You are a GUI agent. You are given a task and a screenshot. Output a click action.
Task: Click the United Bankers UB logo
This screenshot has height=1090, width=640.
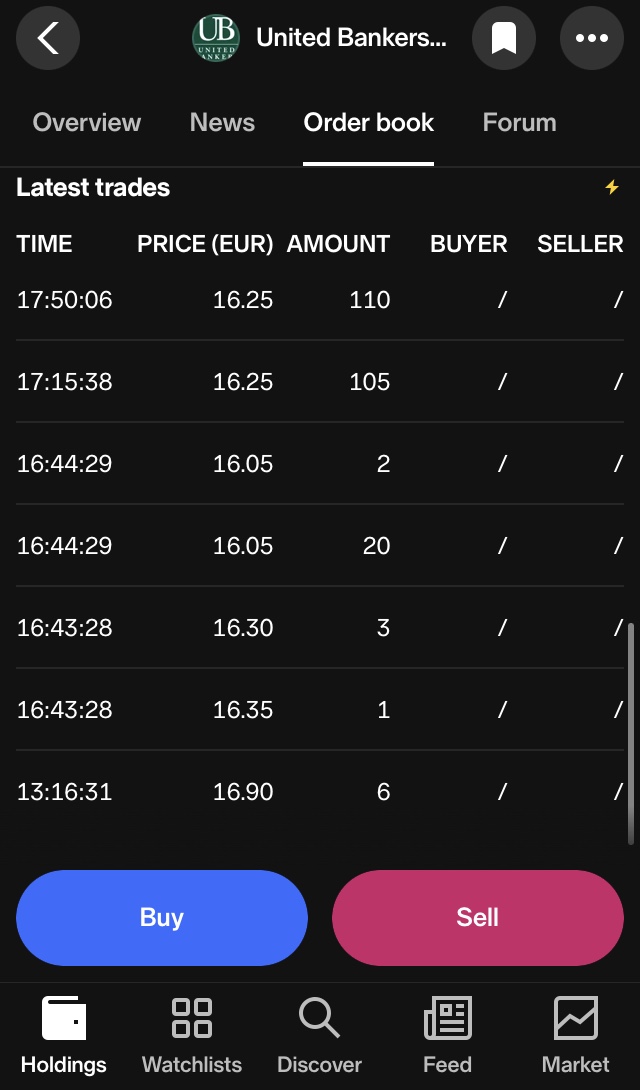(x=216, y=38)
